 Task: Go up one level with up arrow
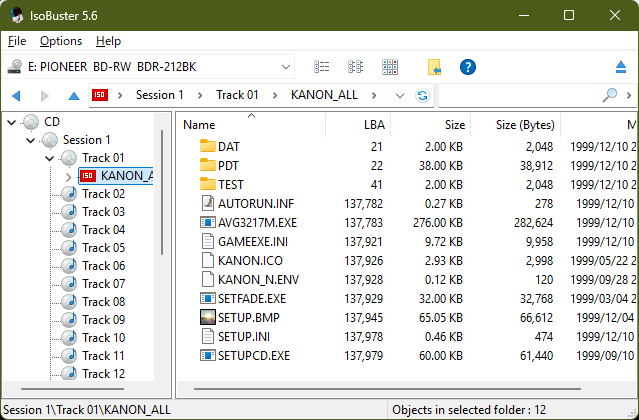[x=74, y=96]
